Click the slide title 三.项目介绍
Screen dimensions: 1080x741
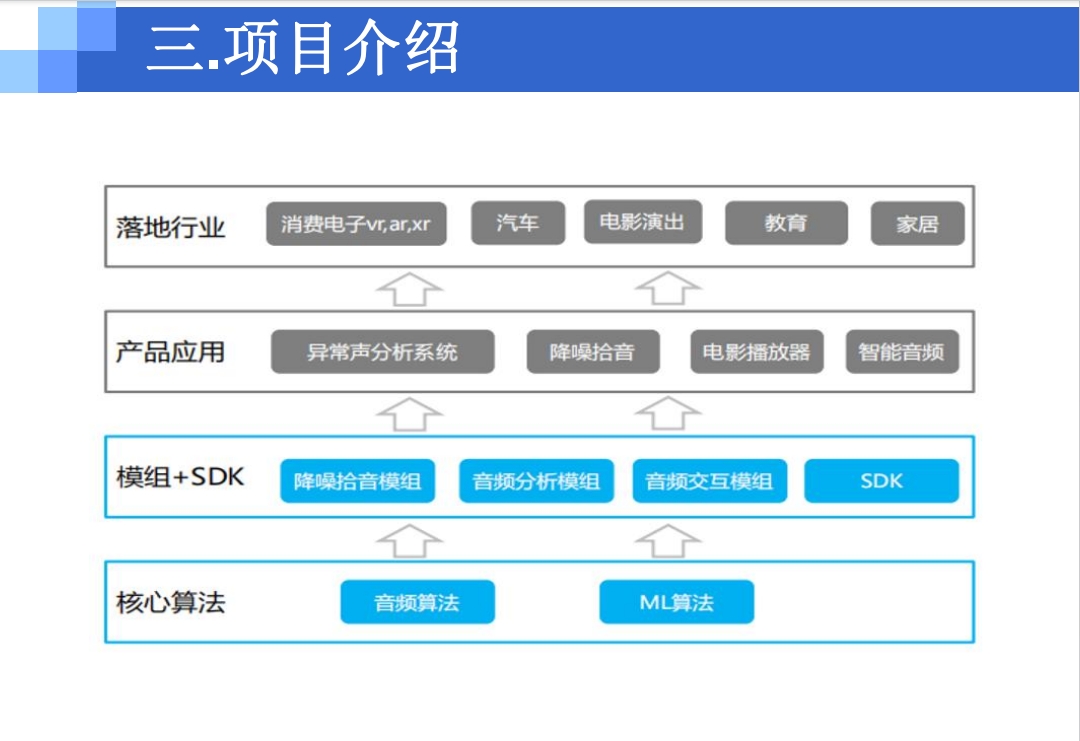point(302,47)
